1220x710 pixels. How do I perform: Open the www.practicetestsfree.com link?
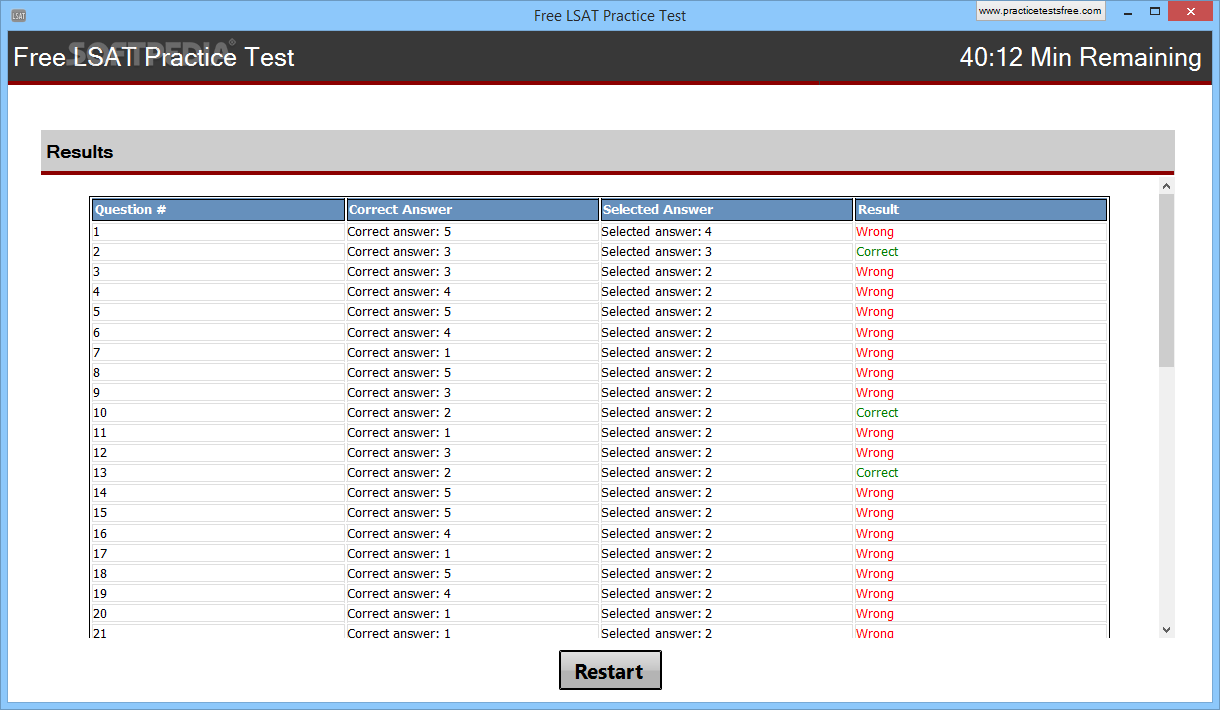tap(1040, 11)
